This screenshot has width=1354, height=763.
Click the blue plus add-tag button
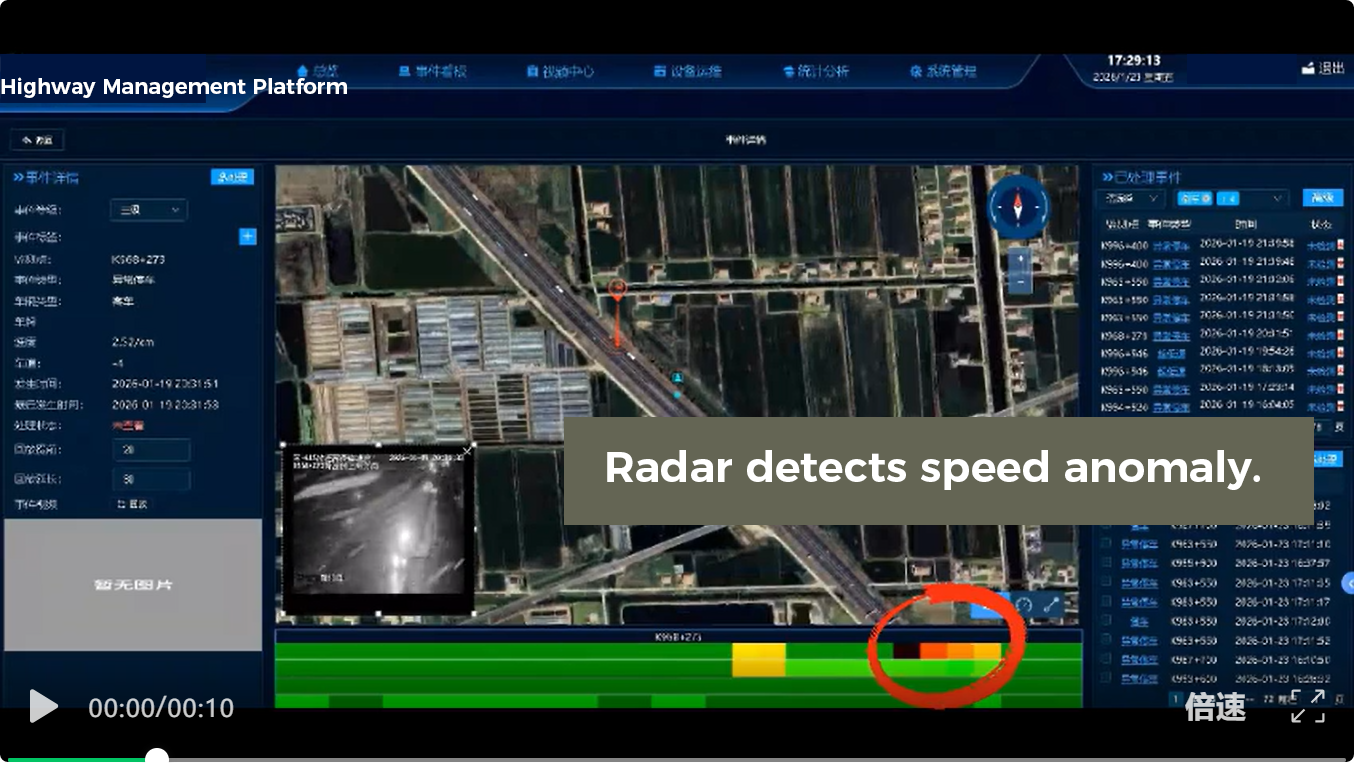[248, 237]
